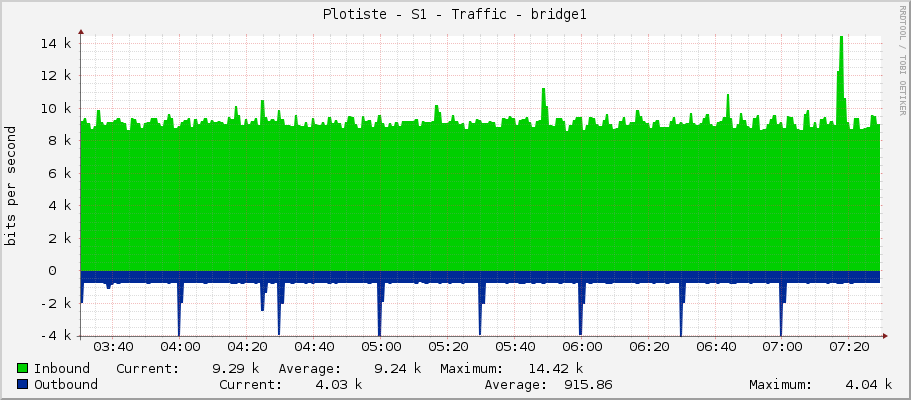Click the Inbound current value '9.29 k'
Image resolution: width=911 pixels, height=400 pixels.
coord(236,369)
